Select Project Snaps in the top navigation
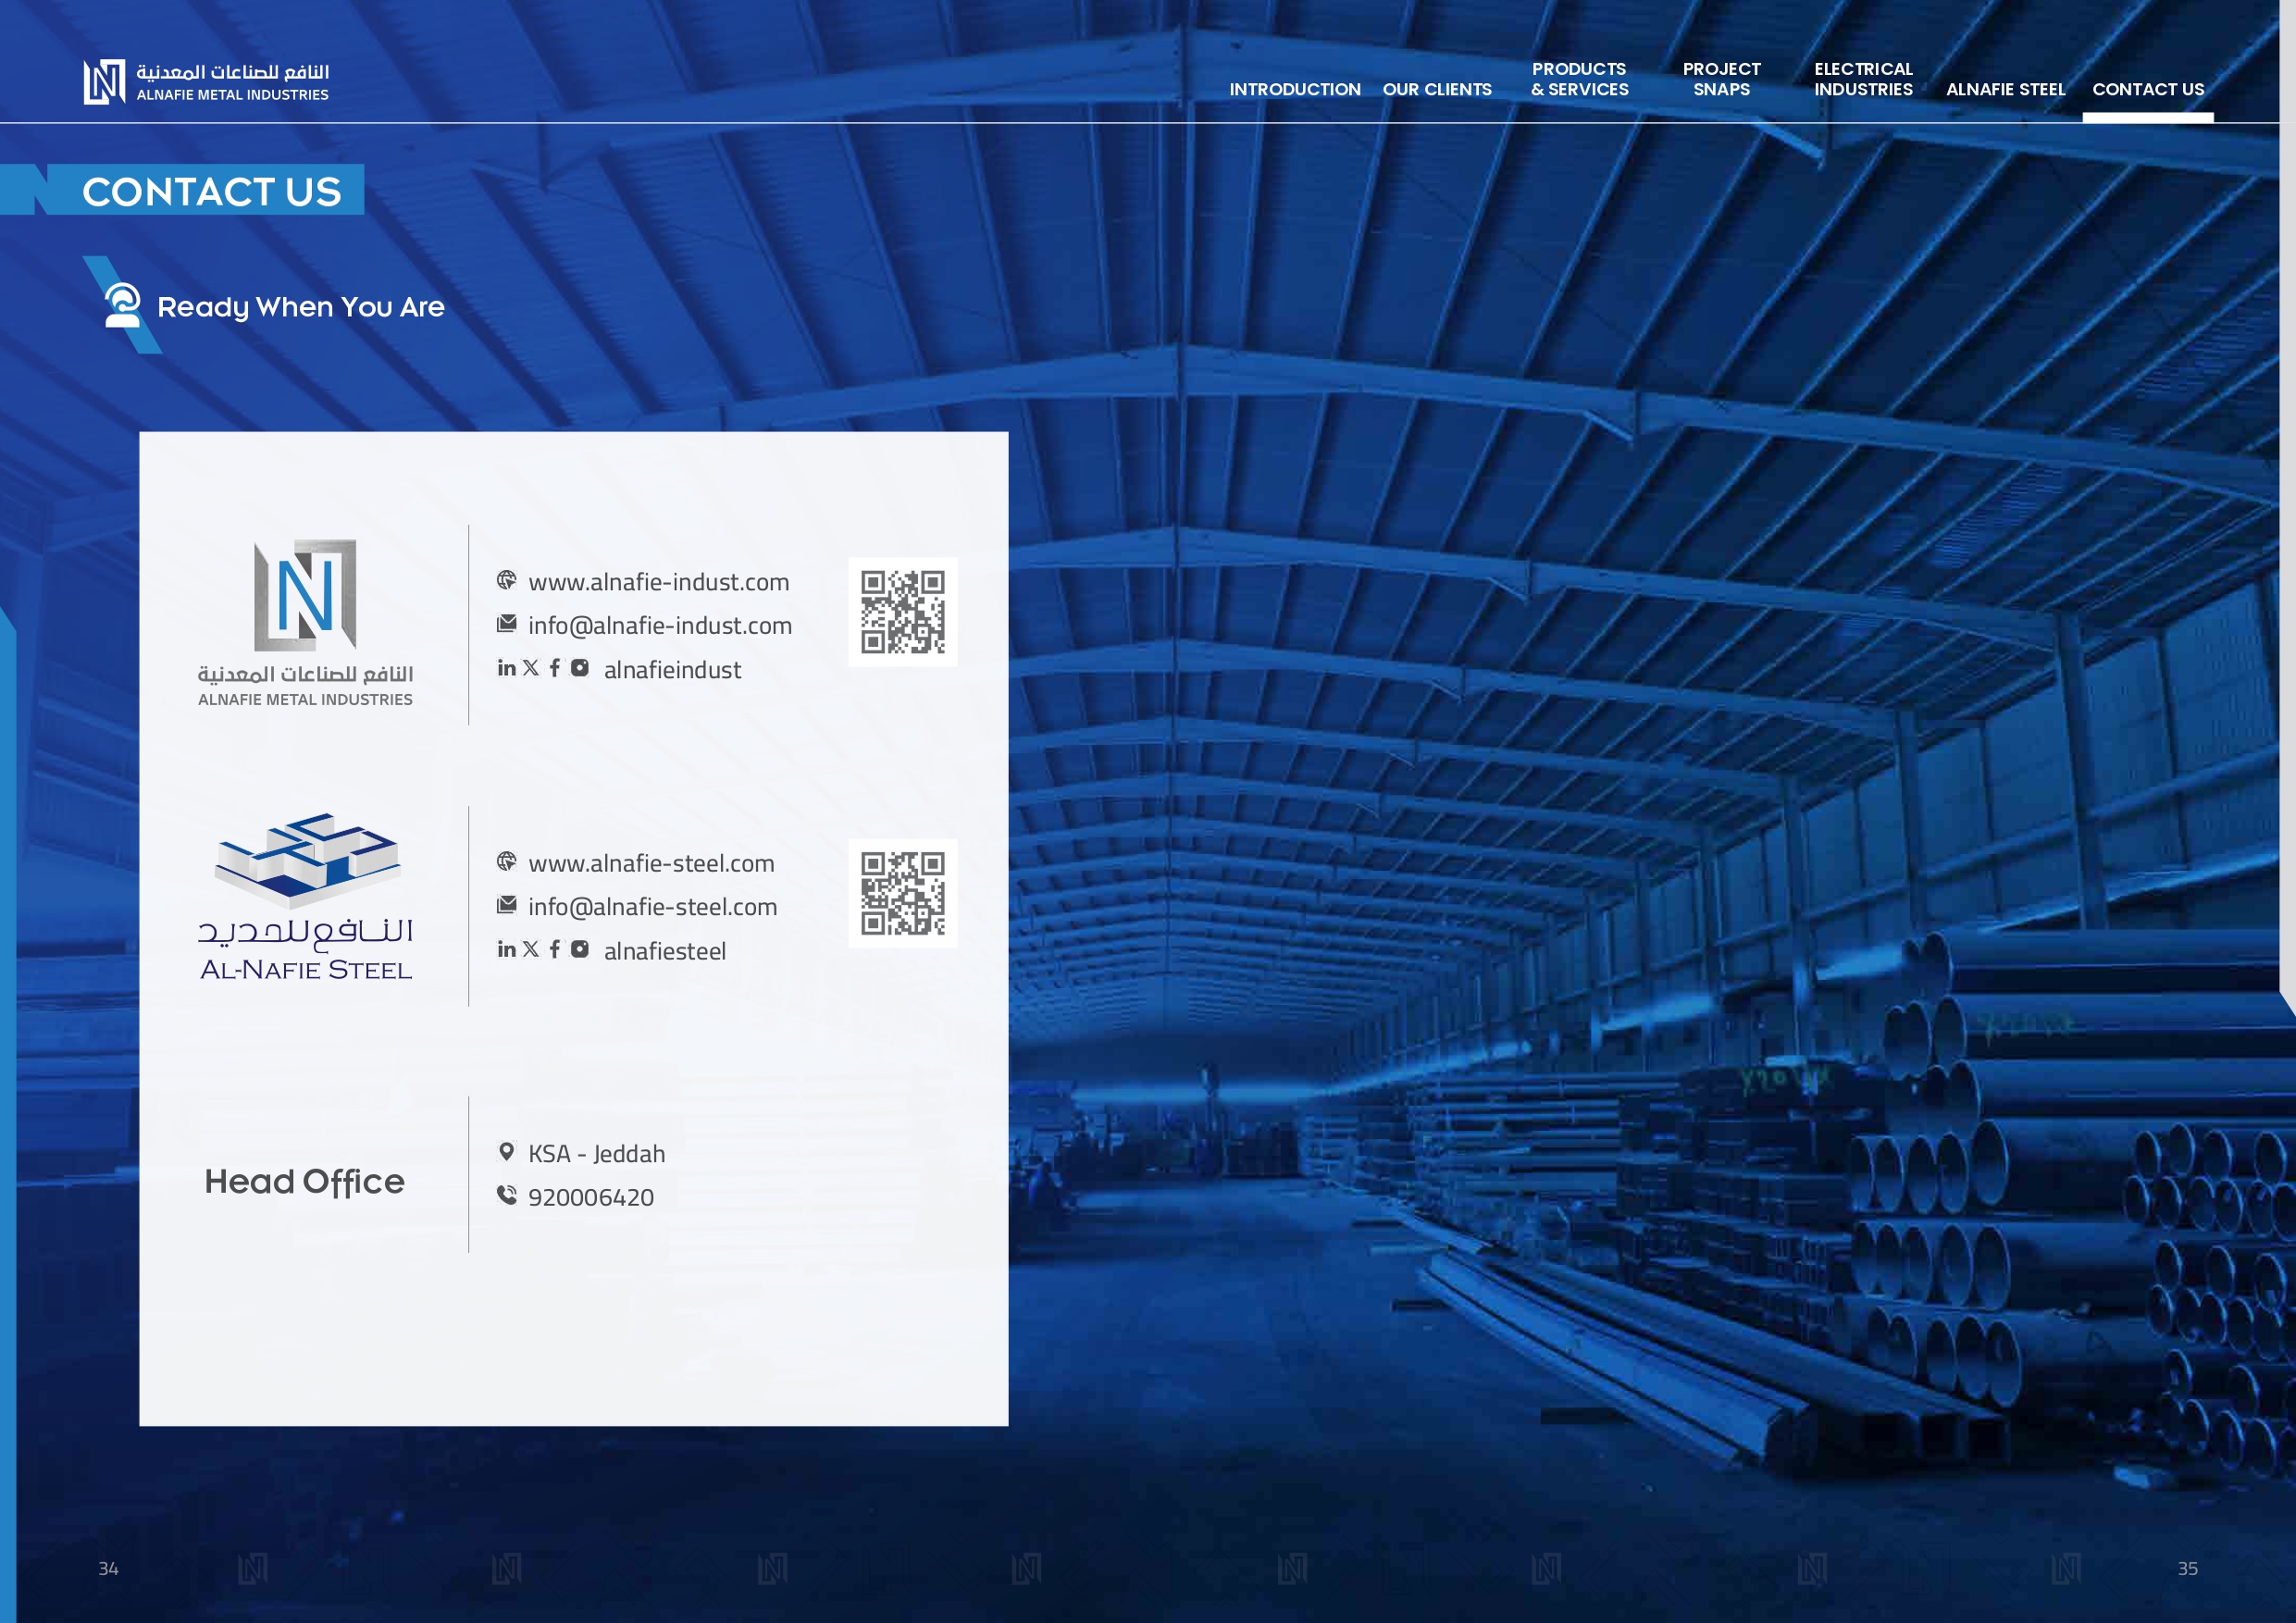 point(1721,79)
